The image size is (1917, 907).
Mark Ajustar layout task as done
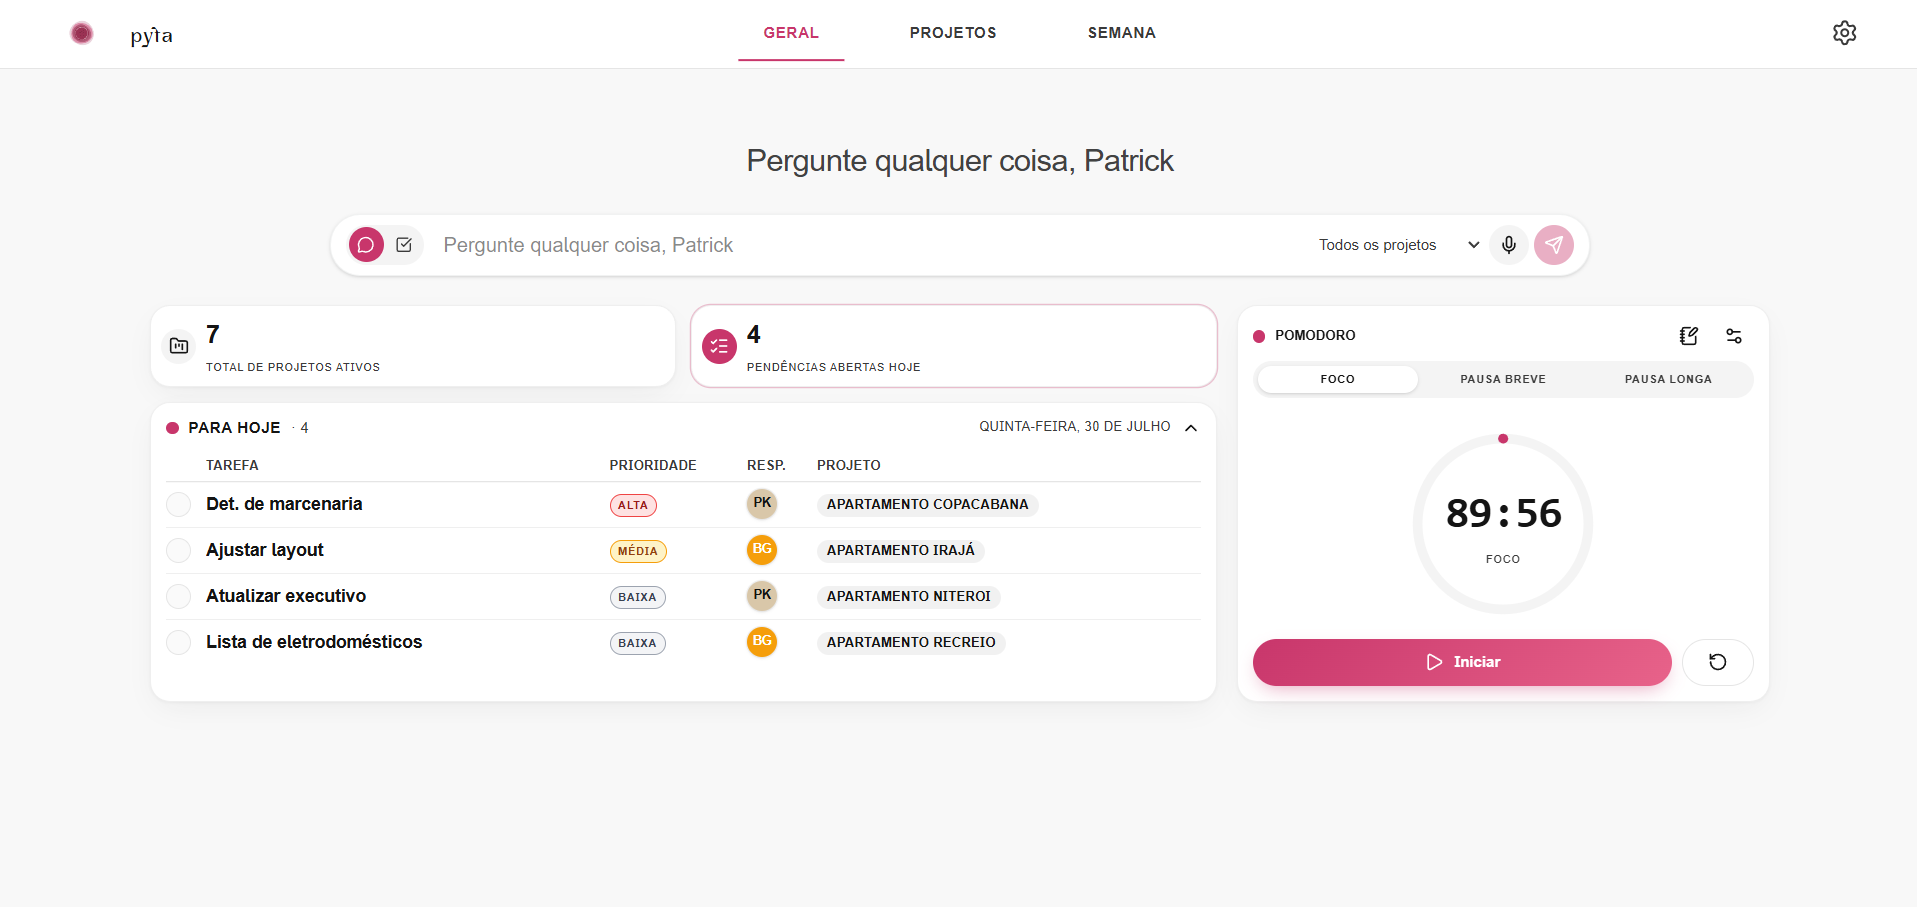[x=179, y=550]
